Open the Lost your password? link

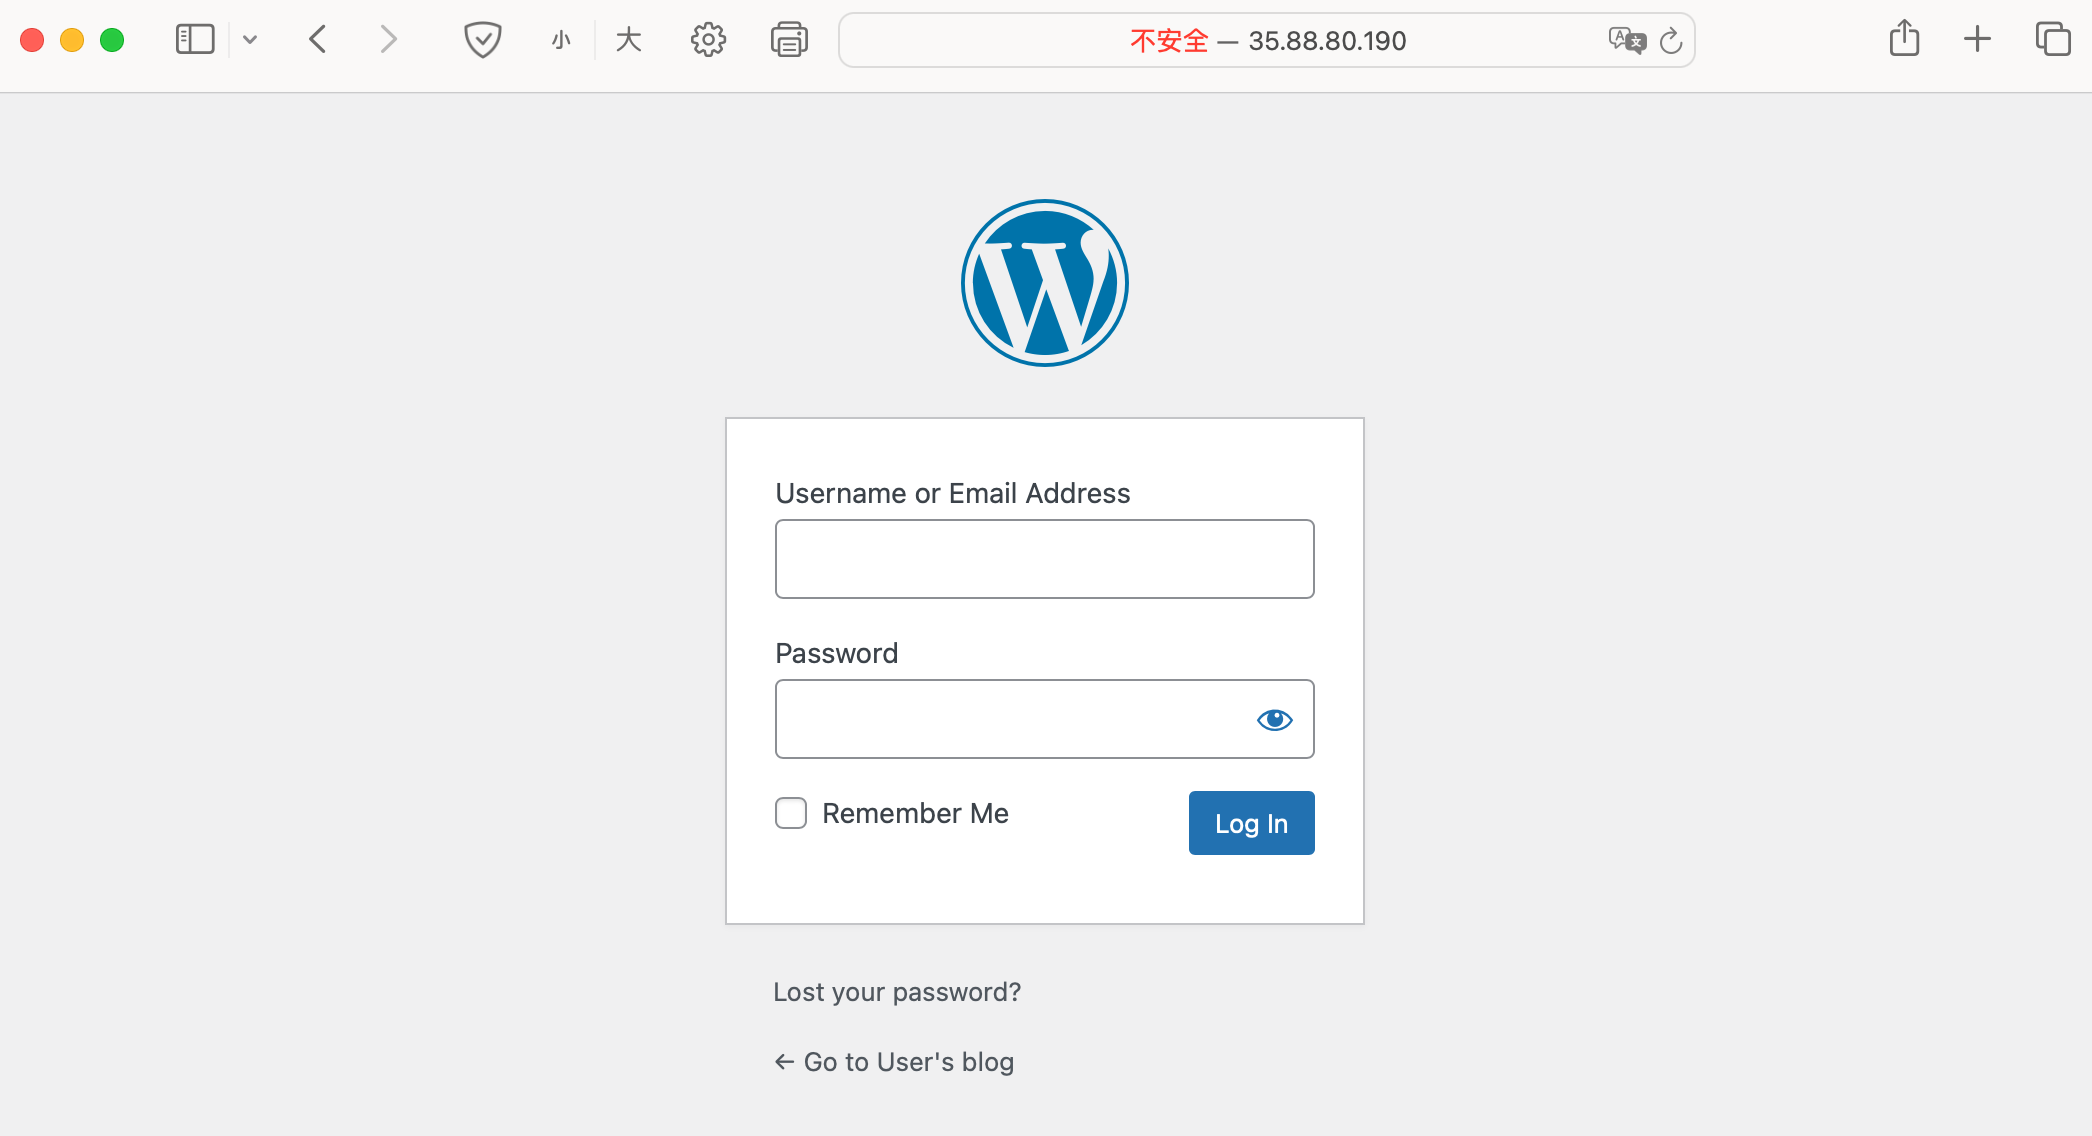coord(897,992)
